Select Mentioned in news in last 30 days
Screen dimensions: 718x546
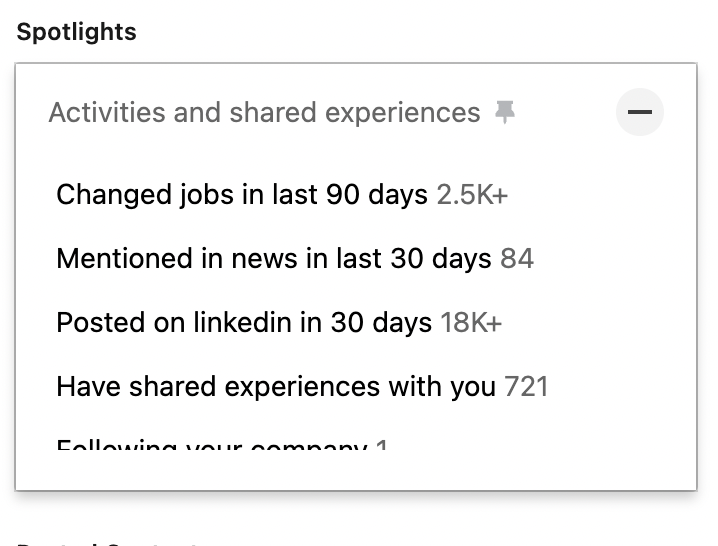click(274, 259)
